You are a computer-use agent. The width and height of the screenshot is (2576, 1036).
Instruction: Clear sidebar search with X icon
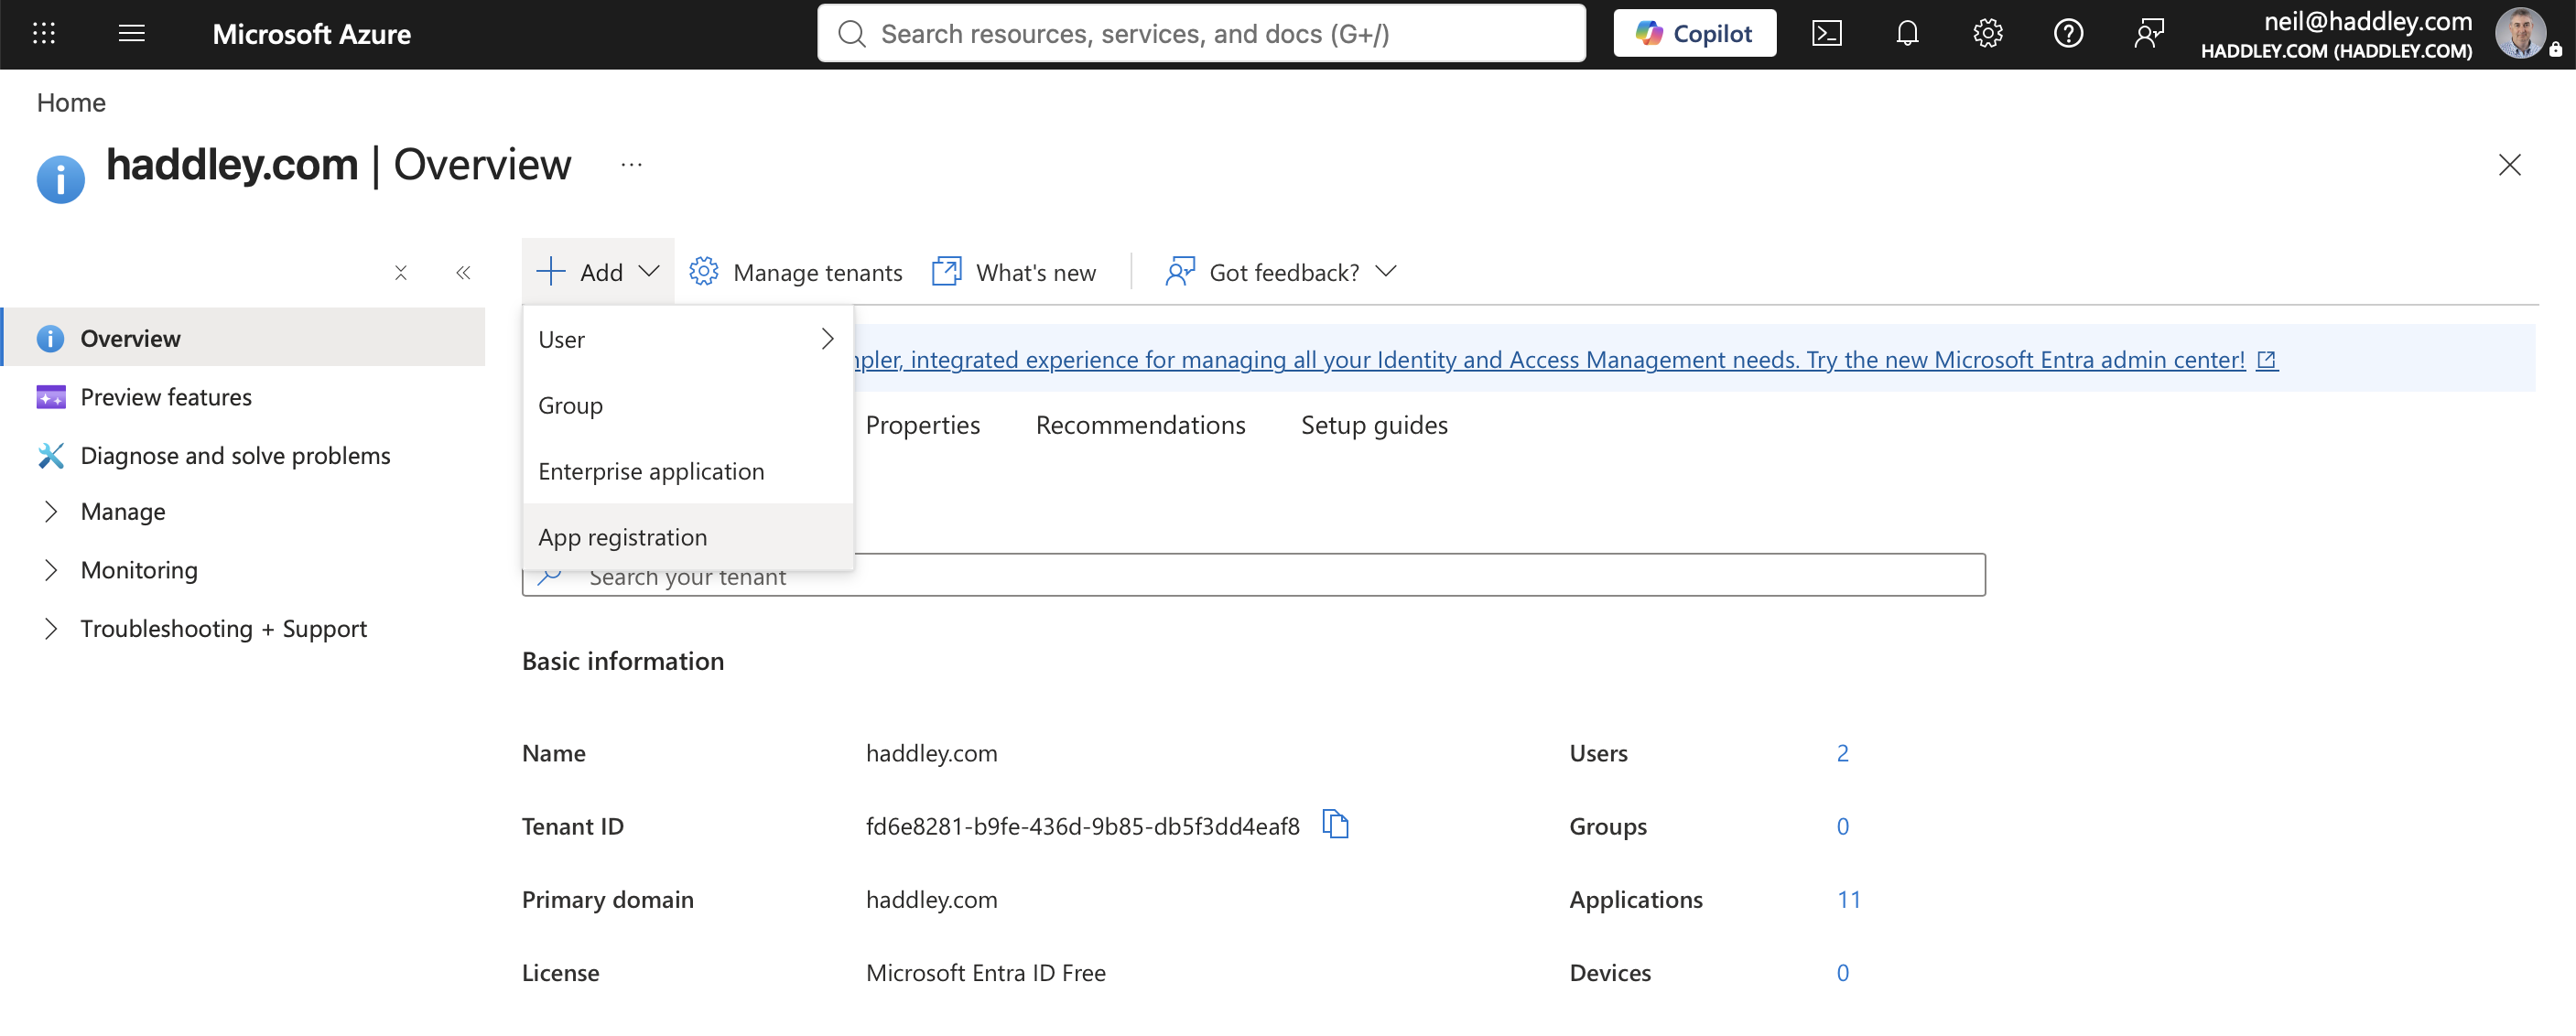pyautogui.click(x=401, y=273)
